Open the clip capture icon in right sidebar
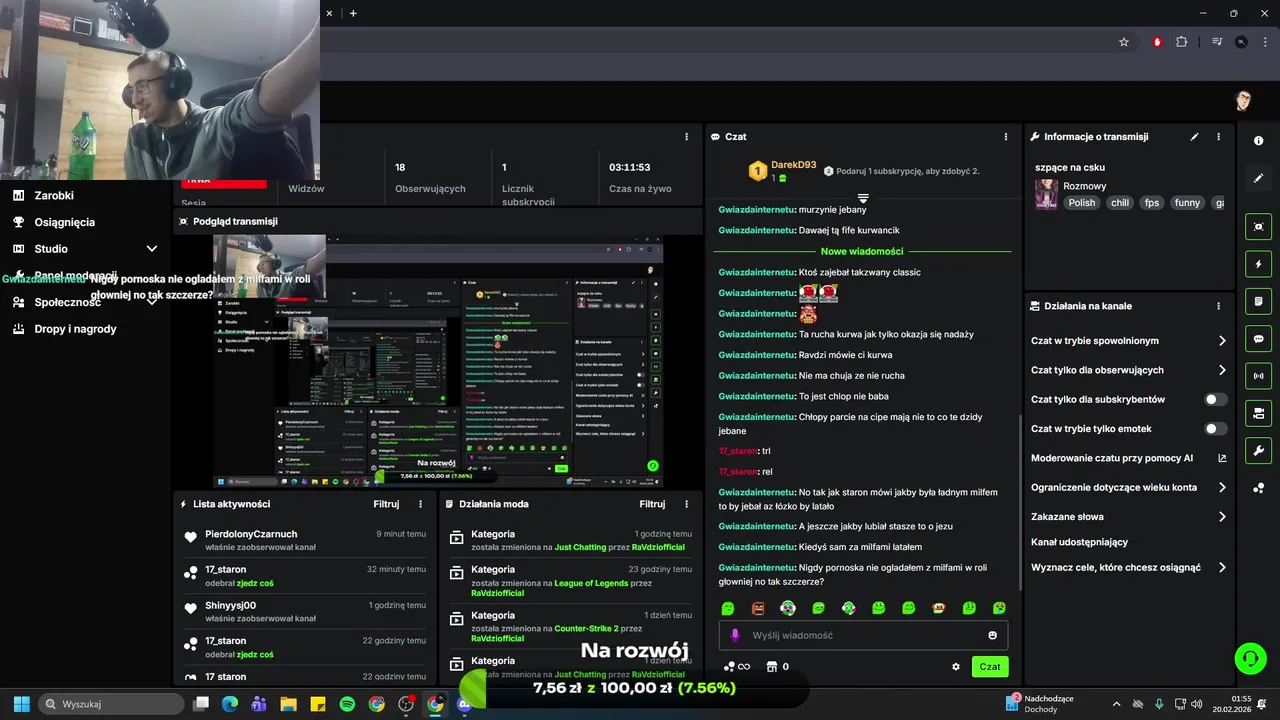This screenshot has height=720, width=1280. pos(1258,227)
